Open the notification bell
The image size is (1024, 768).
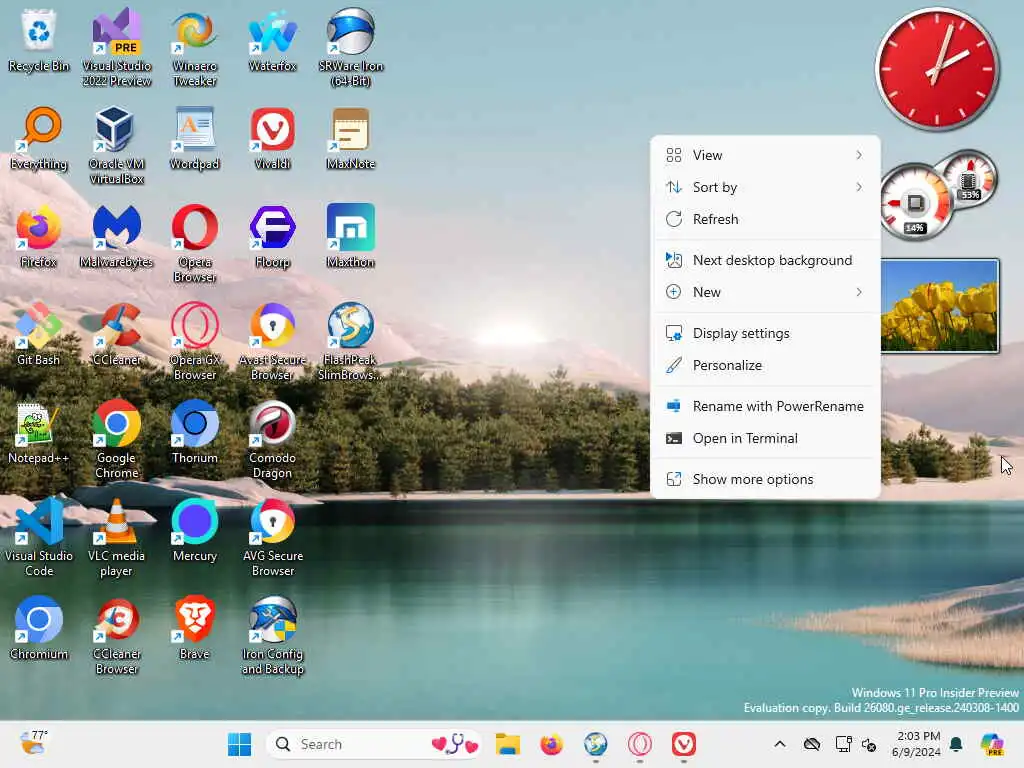[957, 744]
